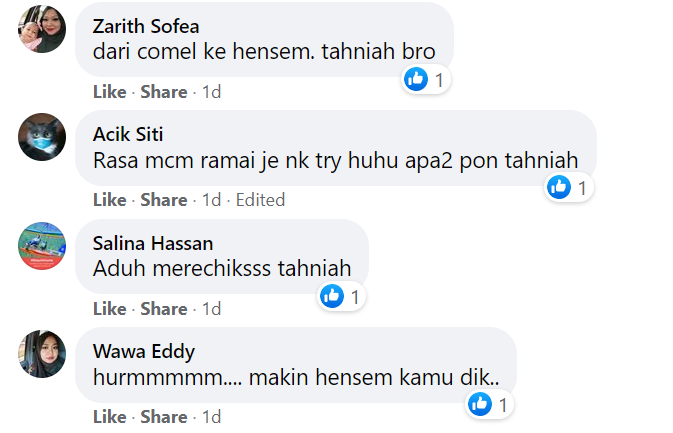The height and width of the screenshot is (433, 673).
Task: Like Salina Hassan's comment
Action: pyautogui.click(x=109, y=309)
